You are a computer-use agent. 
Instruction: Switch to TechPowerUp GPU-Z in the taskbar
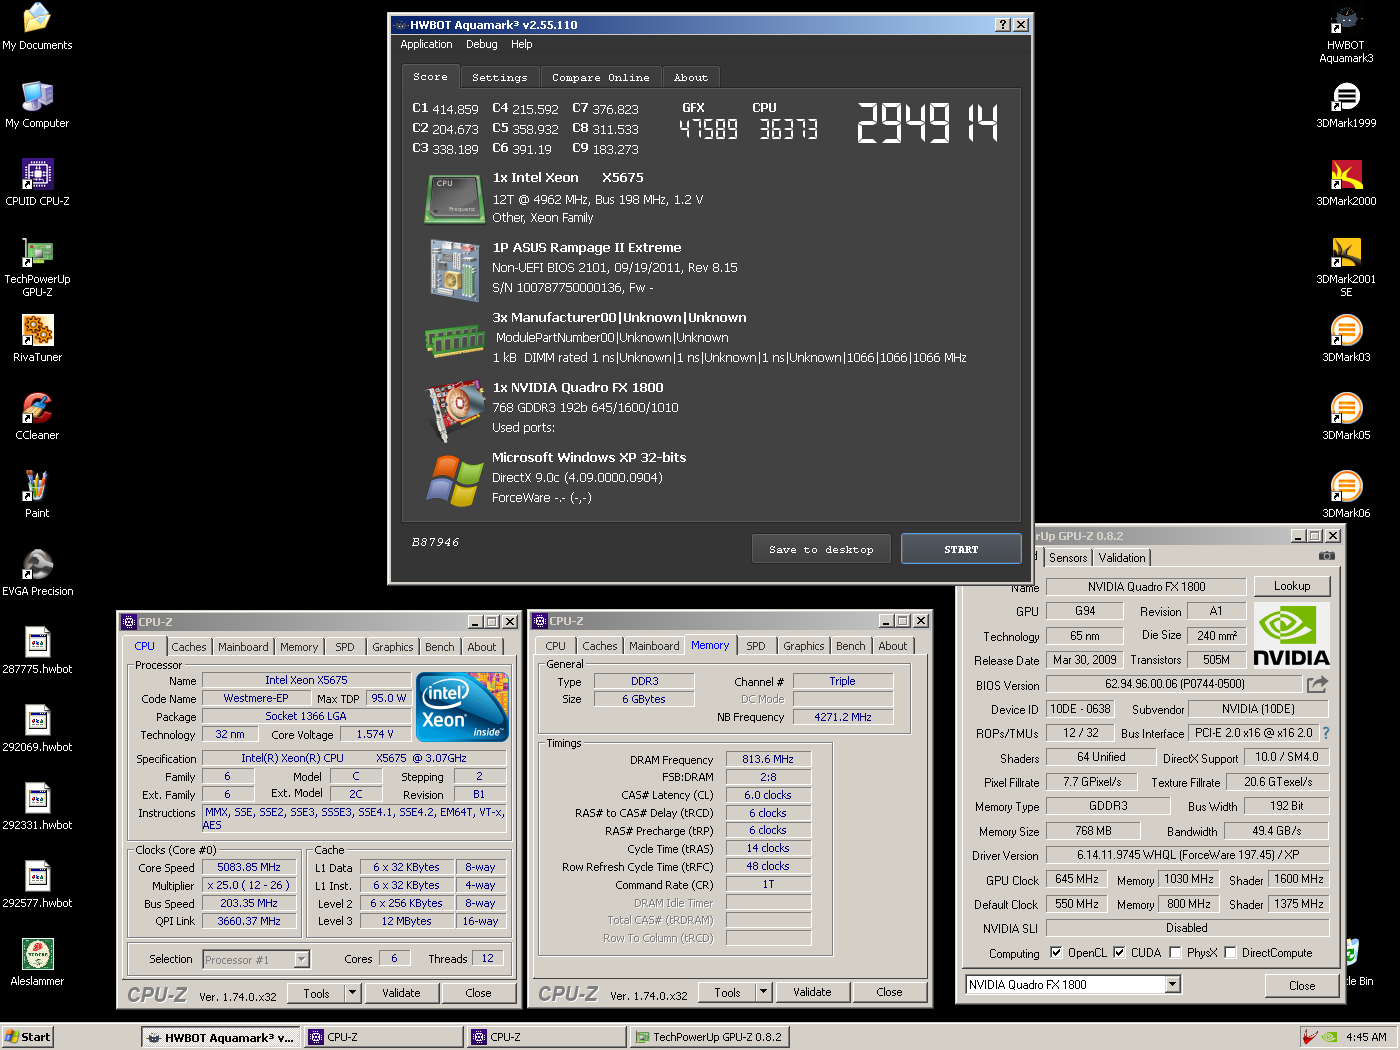tap(710, 1037)
